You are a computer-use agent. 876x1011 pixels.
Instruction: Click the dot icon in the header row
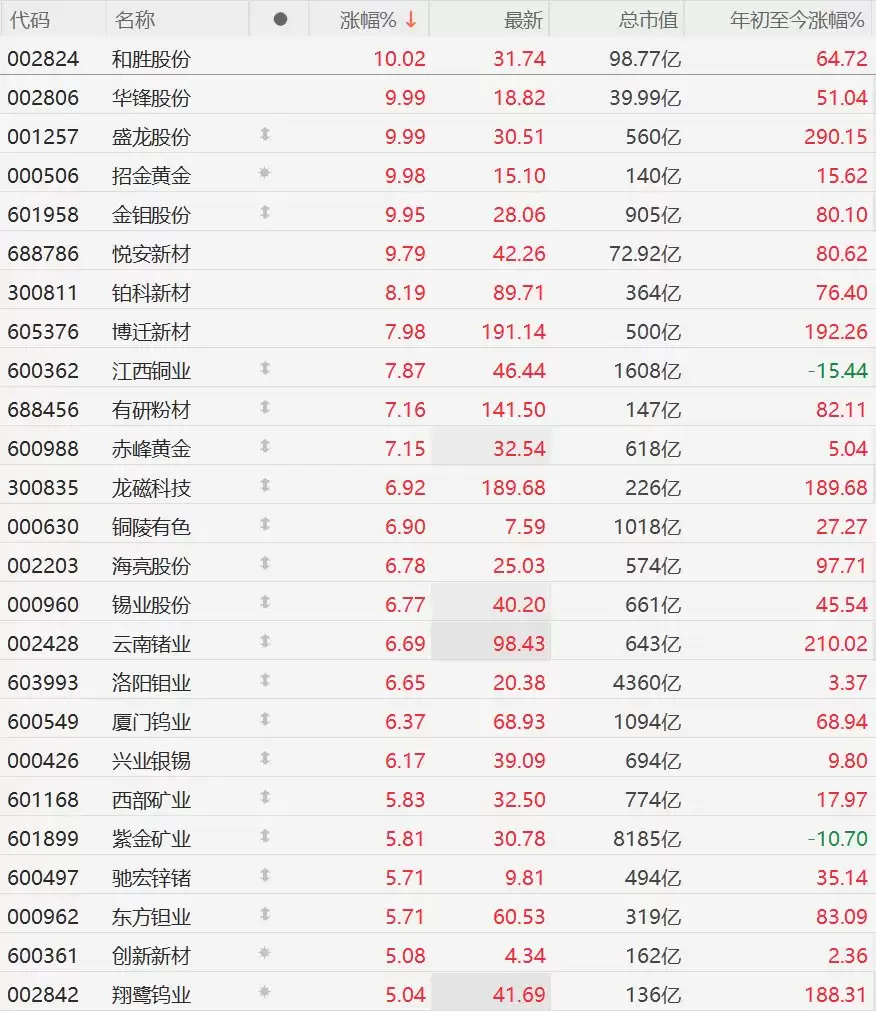(x=280, y=19)
